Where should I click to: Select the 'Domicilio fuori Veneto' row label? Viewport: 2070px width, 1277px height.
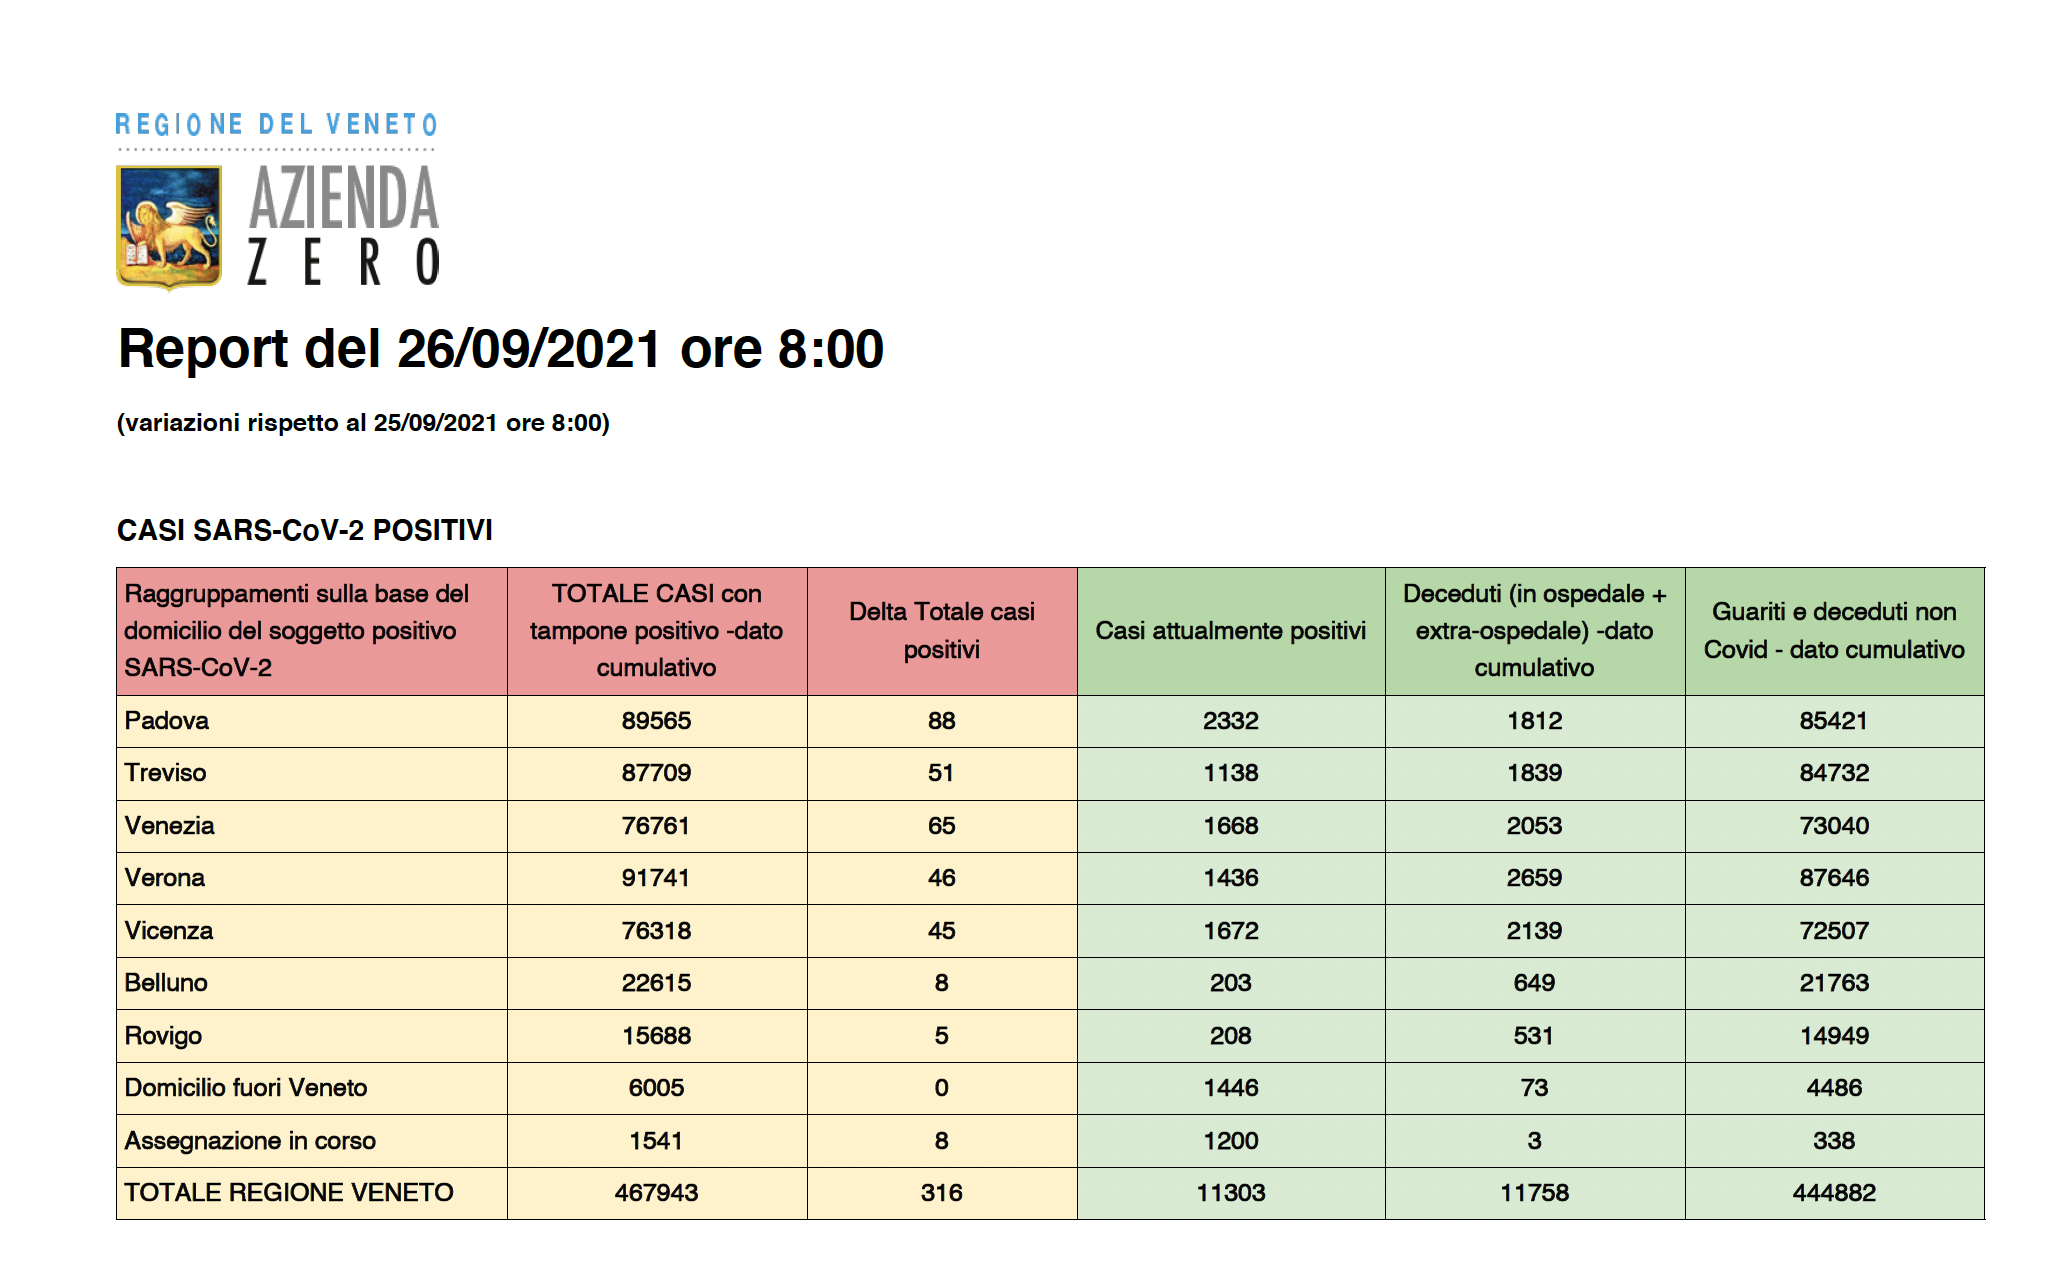click(x=246, y=1088)
